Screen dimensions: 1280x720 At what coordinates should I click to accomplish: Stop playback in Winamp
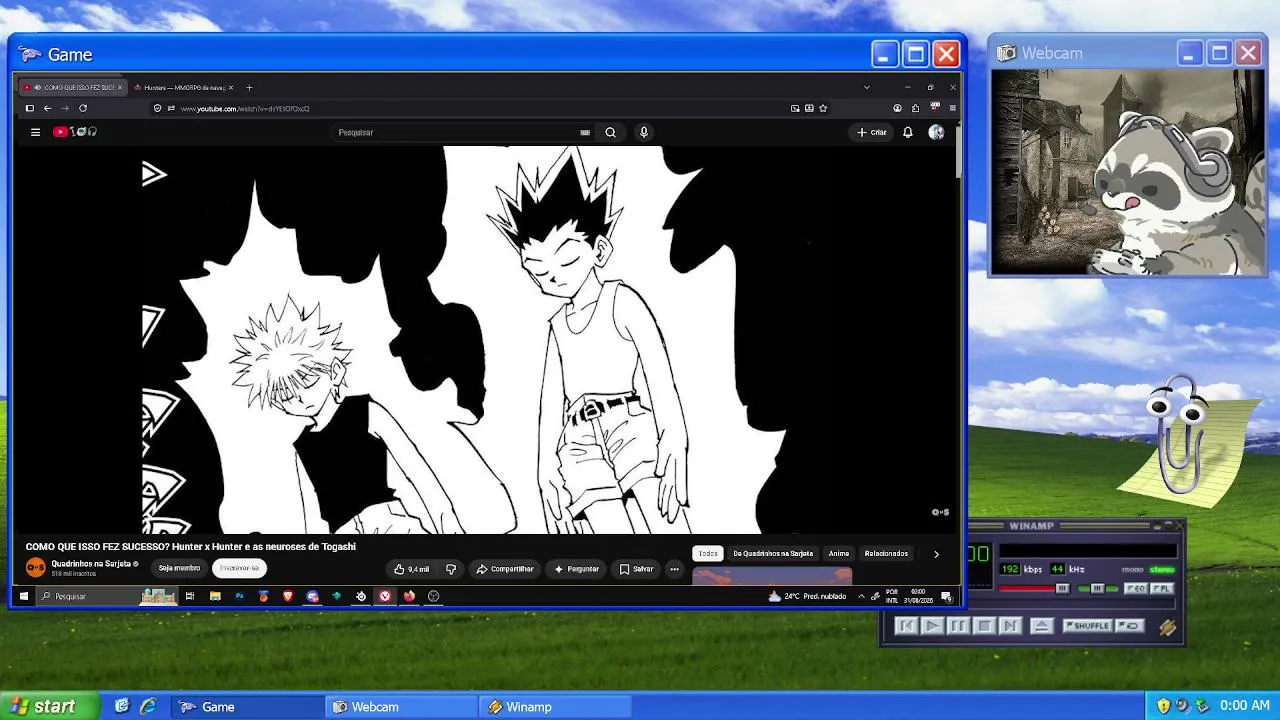984,626
